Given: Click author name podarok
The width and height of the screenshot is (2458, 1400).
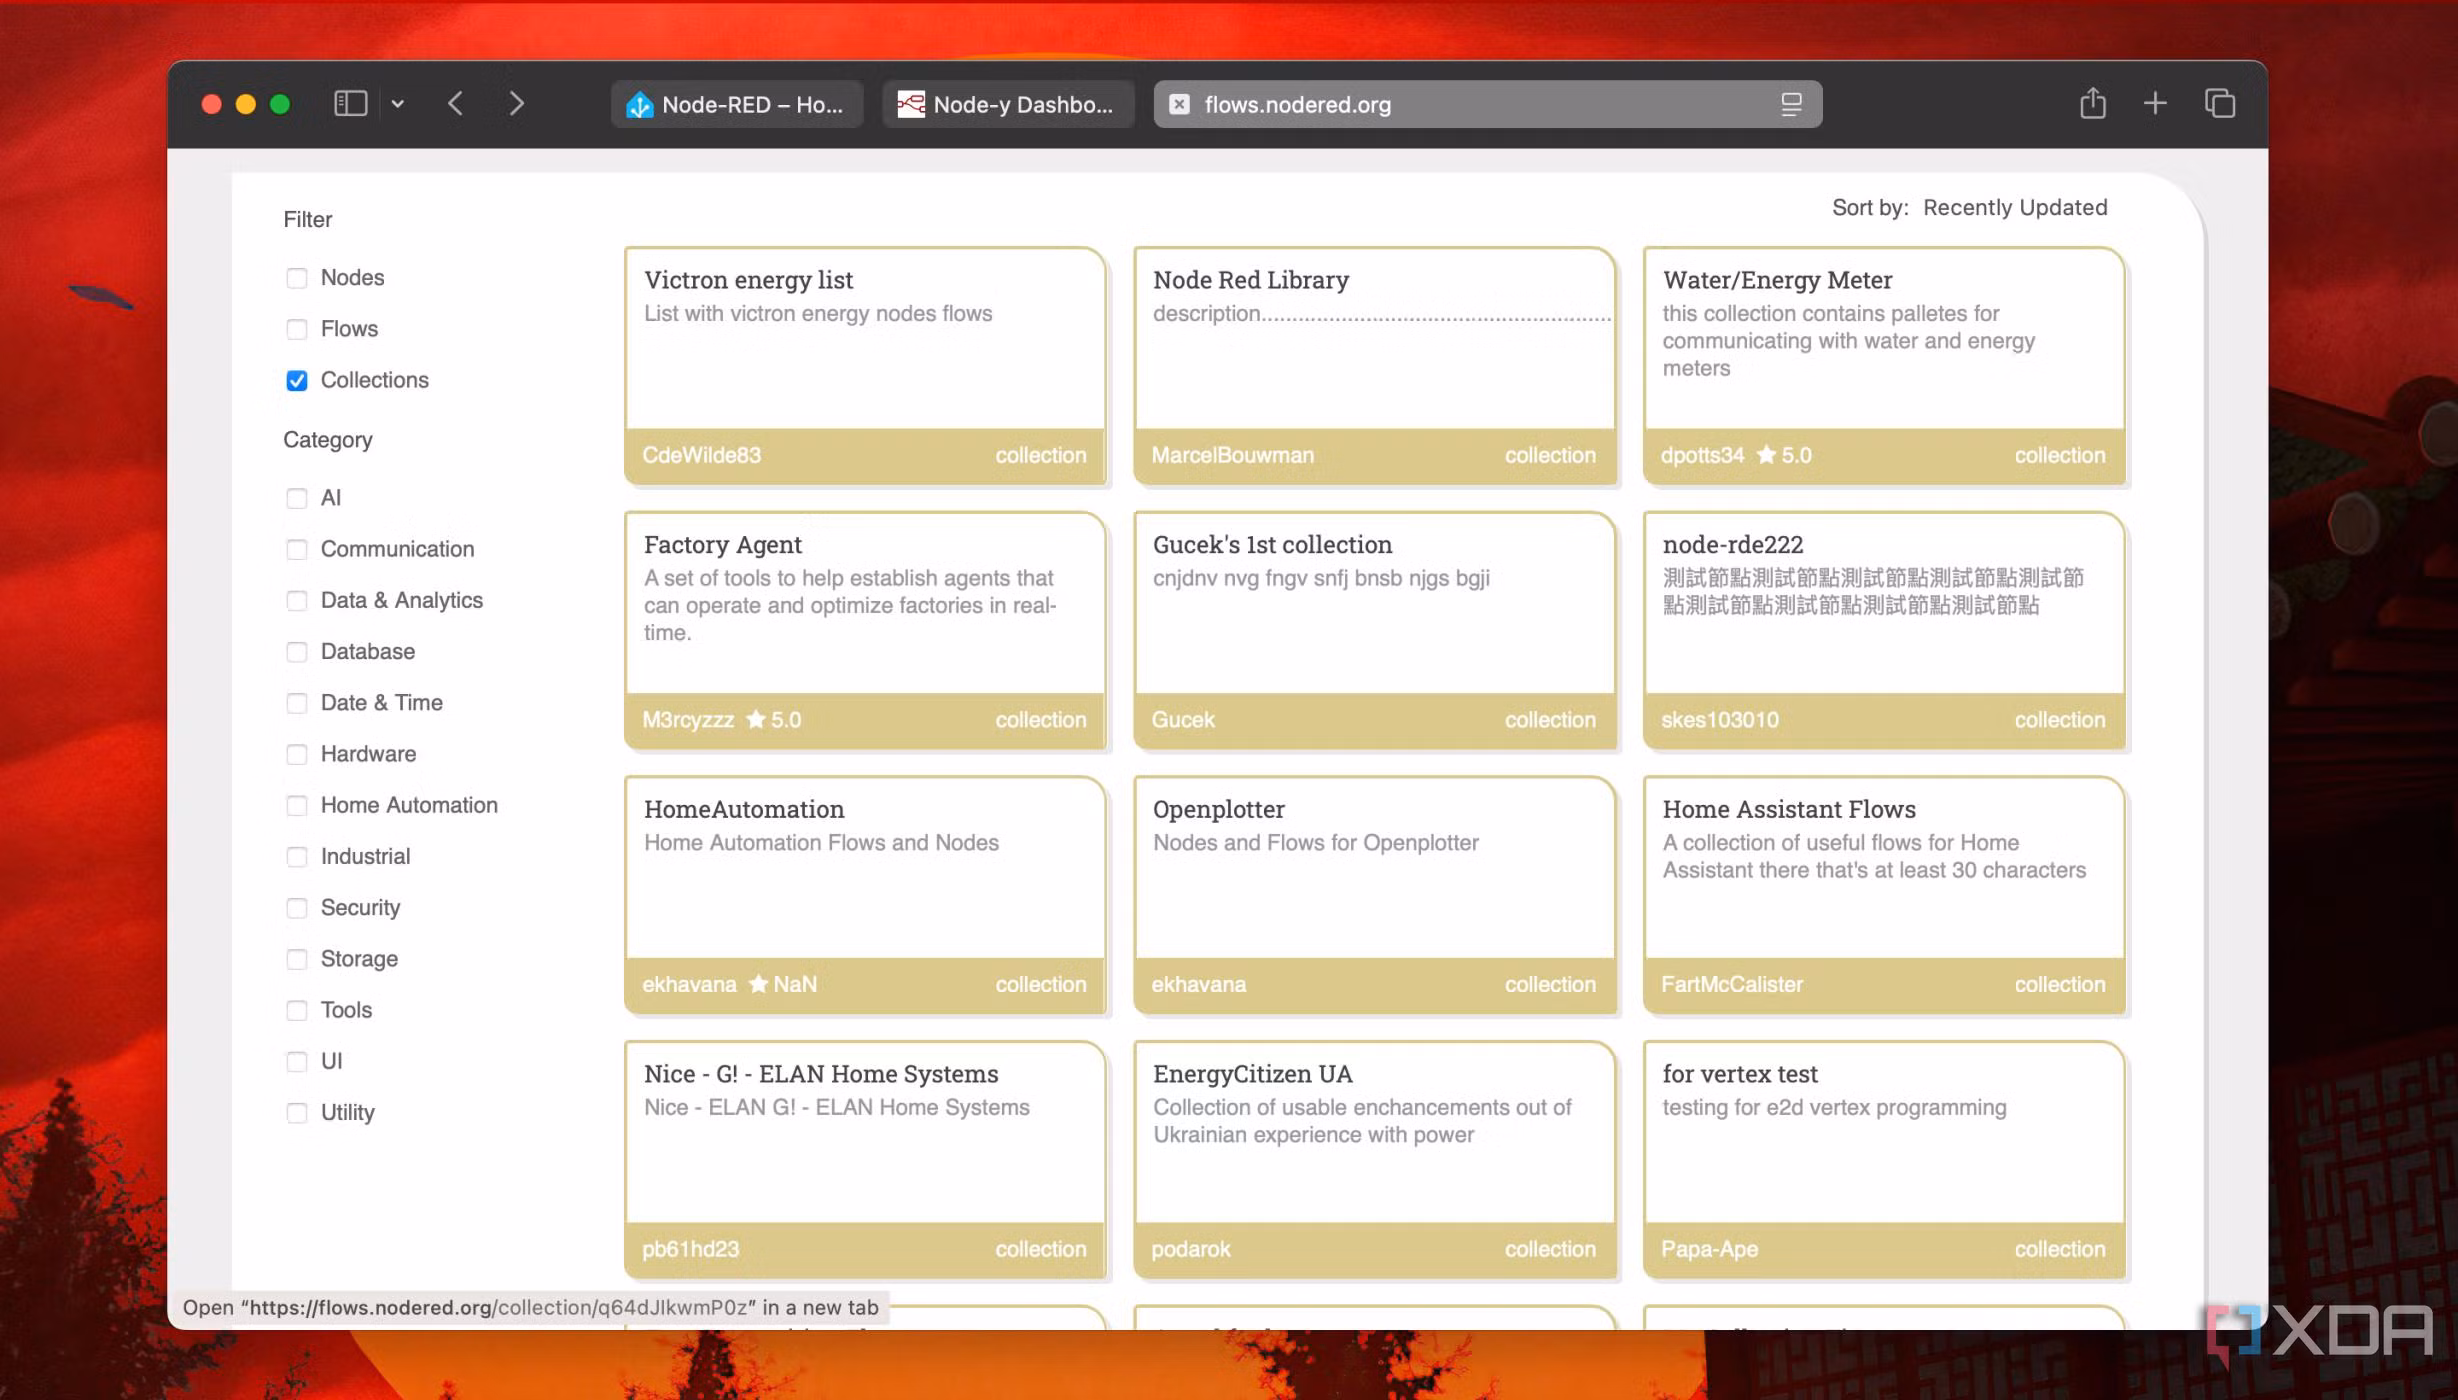Looking at the screenshot, I should [1190, 1249].
